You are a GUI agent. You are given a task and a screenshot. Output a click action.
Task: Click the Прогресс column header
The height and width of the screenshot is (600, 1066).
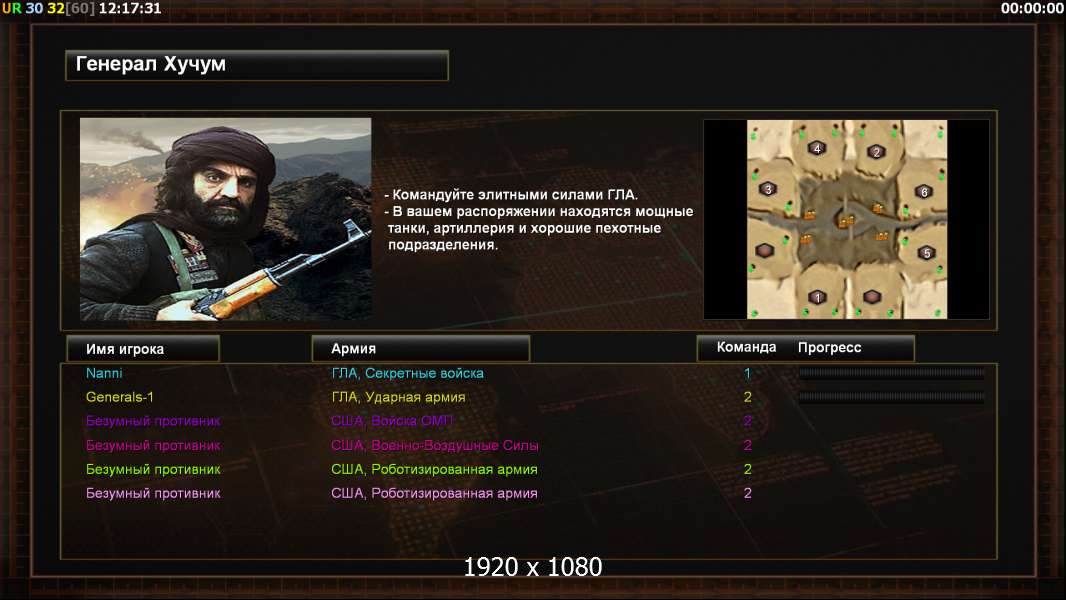(x=829, y=347)
